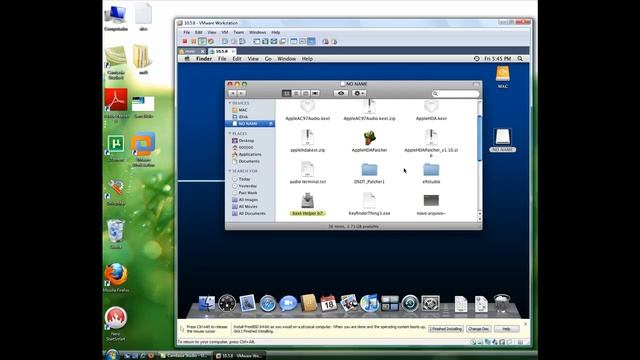Open the AppleHDAPatcher application icon
This screenshot has width=640, height=360.
coord(369,138)
